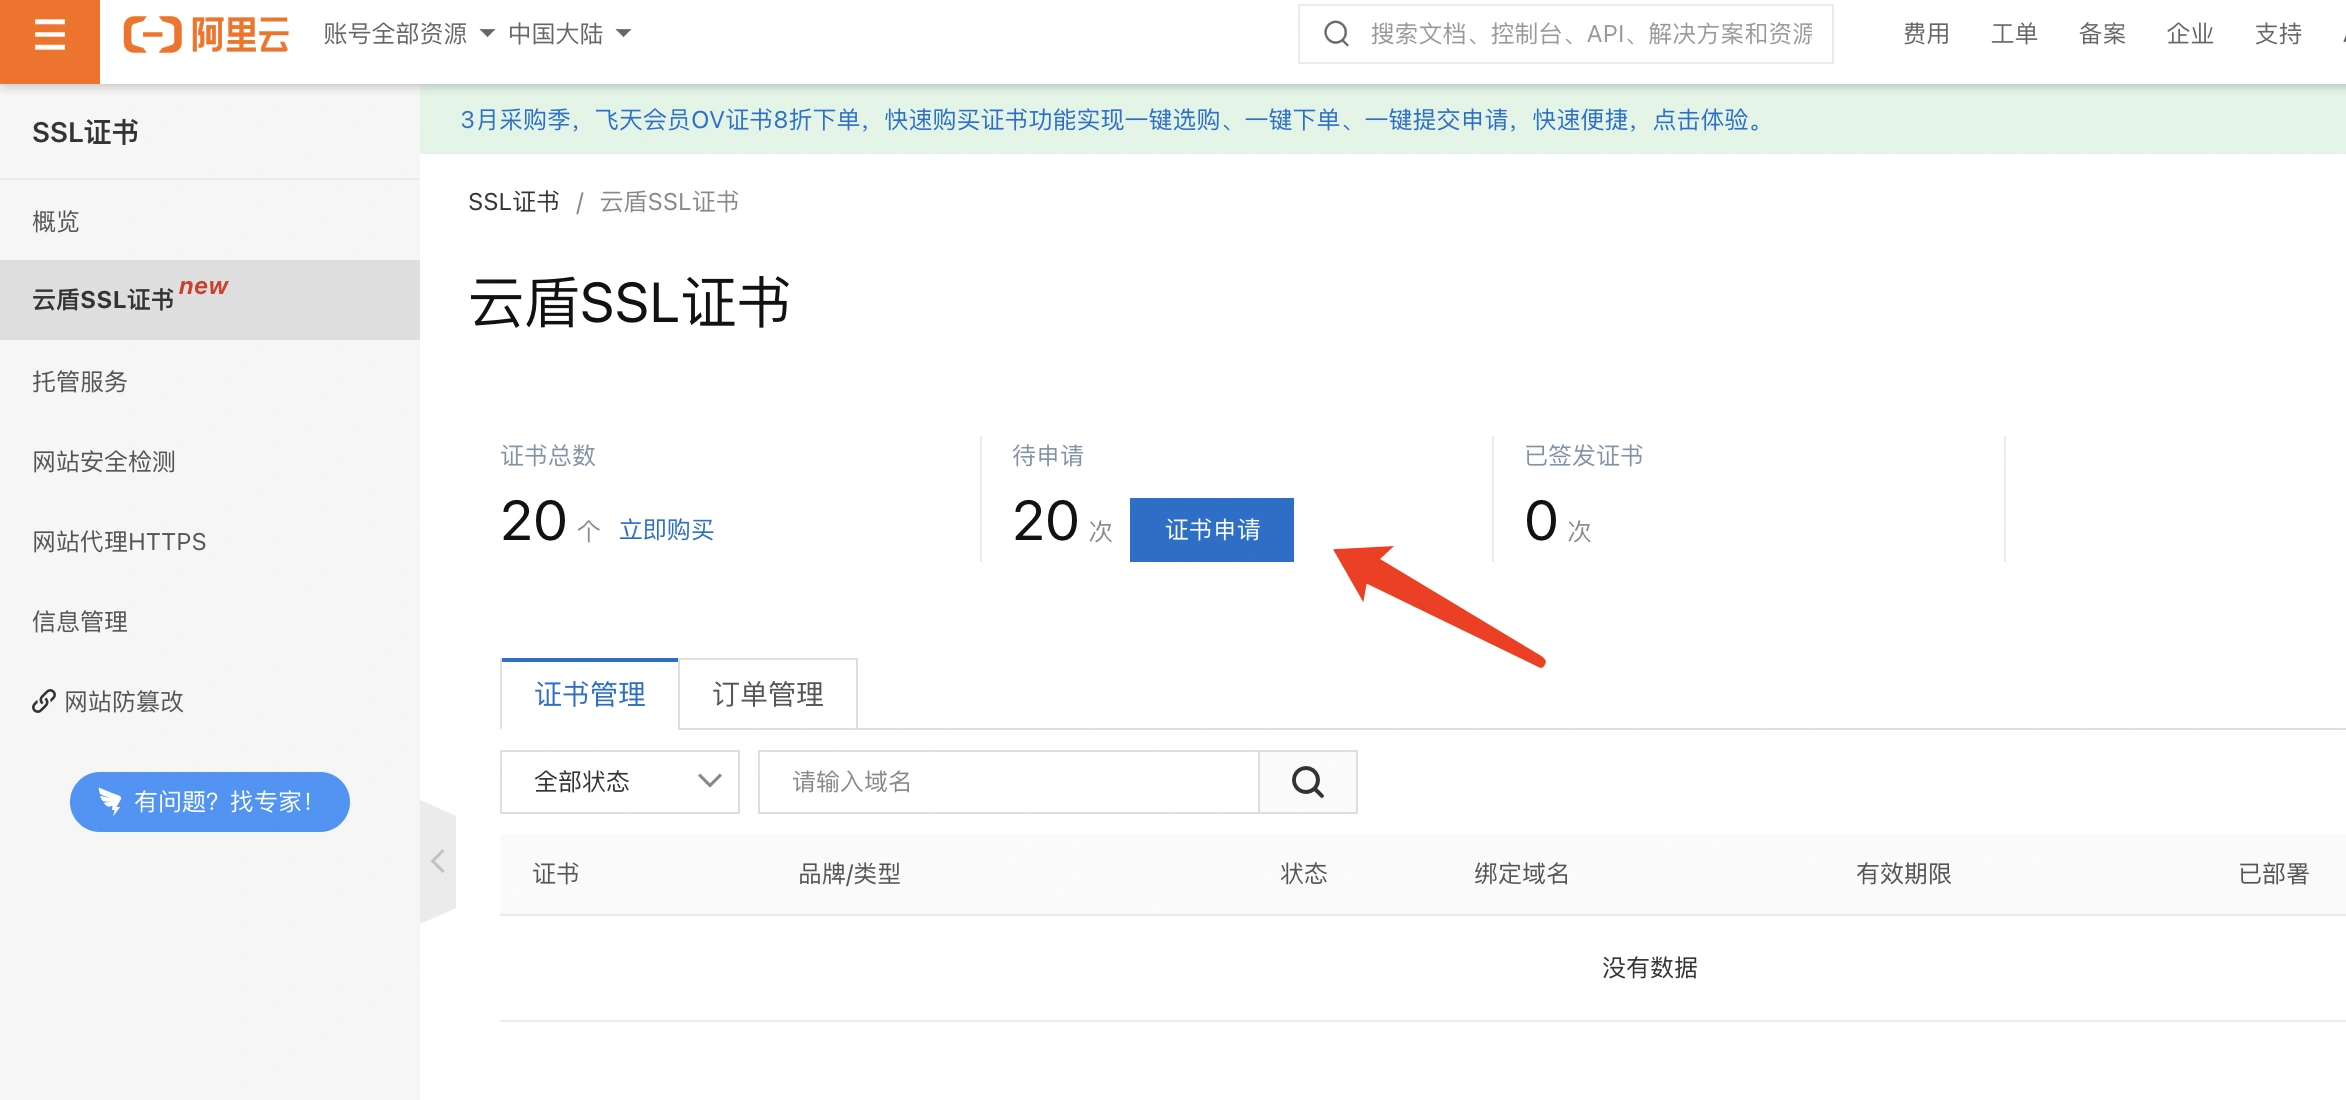Expand the 中国大陆 region dropdown
The image size is (2346, 1100).
(569, 34)
